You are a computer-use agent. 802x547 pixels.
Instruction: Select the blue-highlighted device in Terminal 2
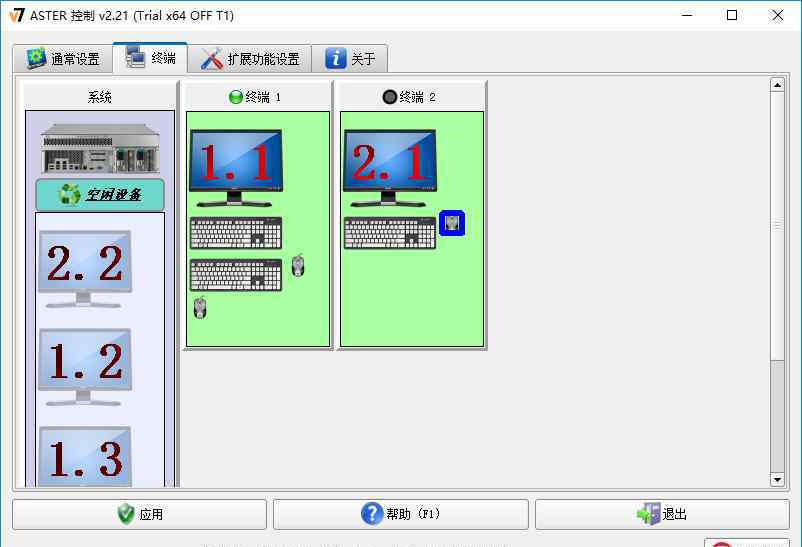point(452,223)
